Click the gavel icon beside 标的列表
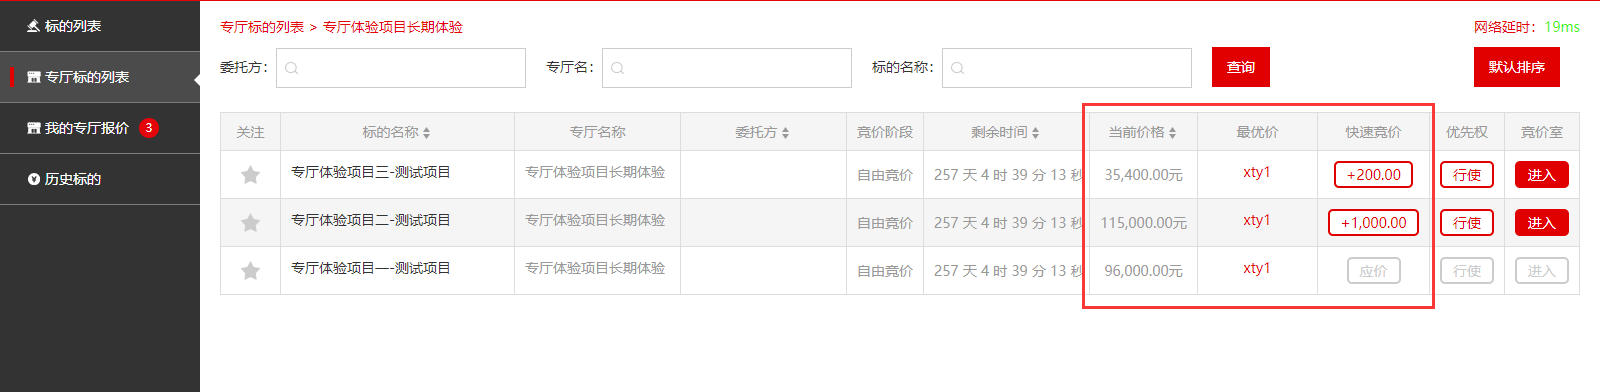The width and height of the screenshot is (1600, 392). [x=34, y=26]
